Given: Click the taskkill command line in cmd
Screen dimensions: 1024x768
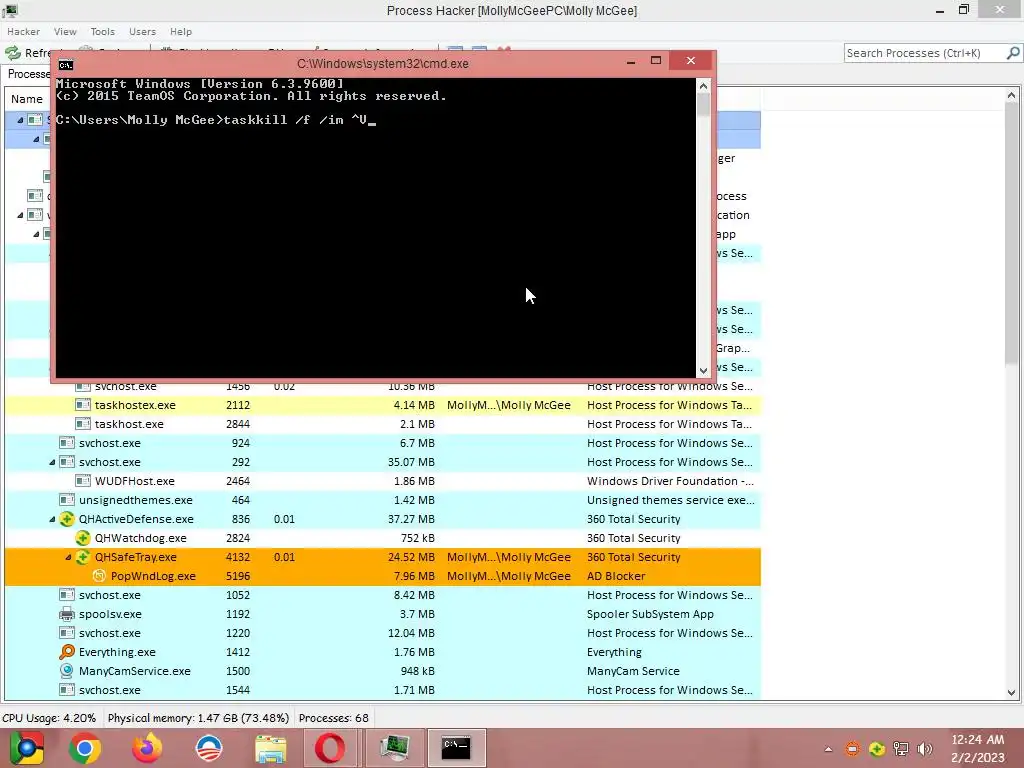Looking at the screenshot, I should tap(216, 120).
